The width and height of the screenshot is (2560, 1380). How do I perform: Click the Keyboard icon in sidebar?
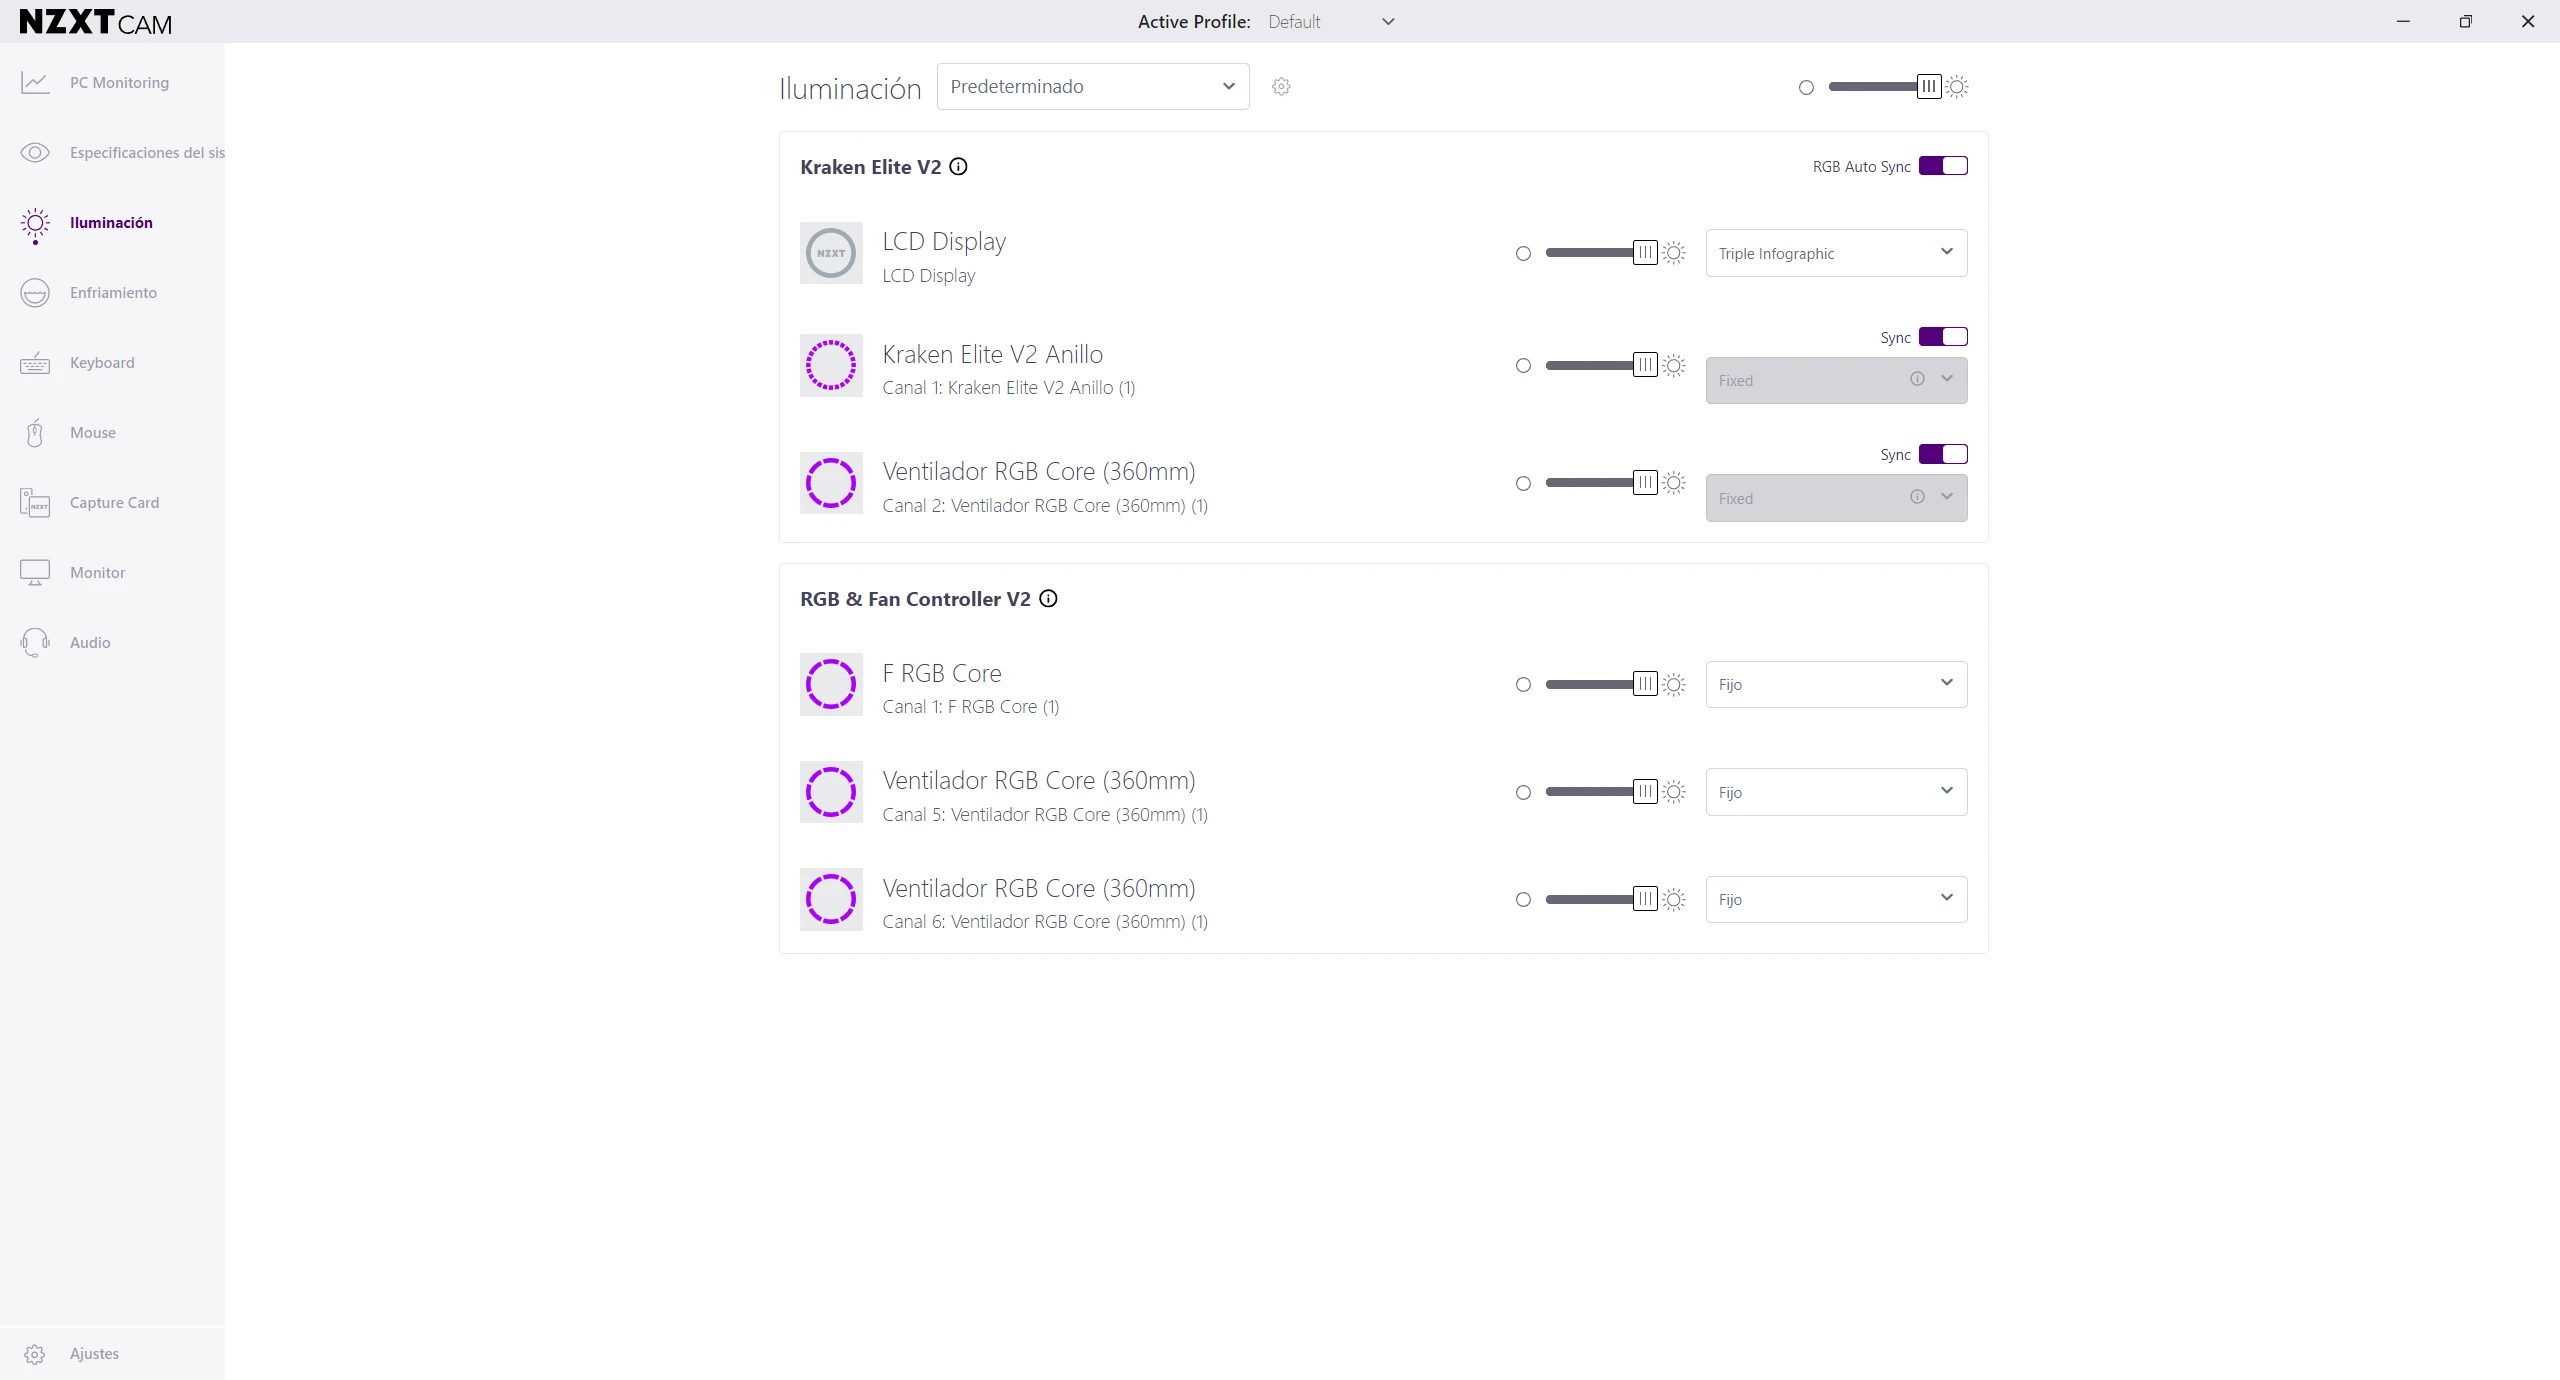click(35, 363)
